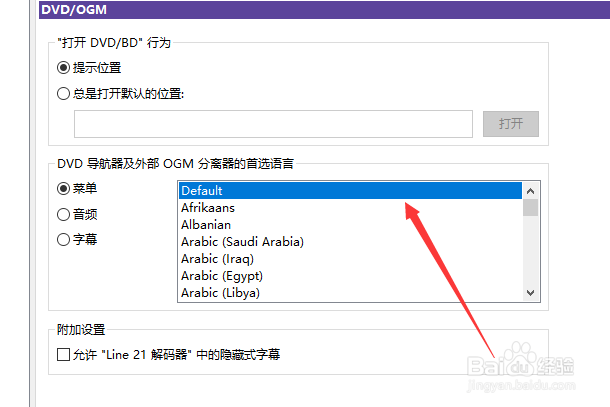Choose Arabic (Iraq) in the list
Viewport: 610px width, 407px height.
(350, 259)
